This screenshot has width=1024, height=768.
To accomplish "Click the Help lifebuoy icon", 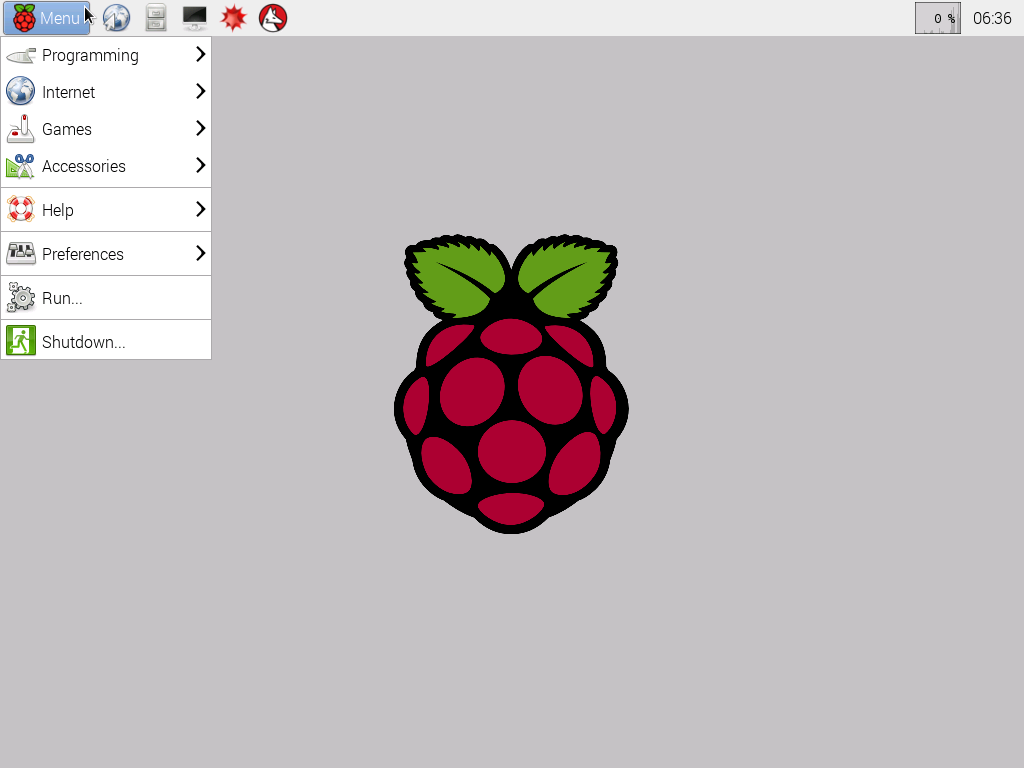I will click(21, 210).
